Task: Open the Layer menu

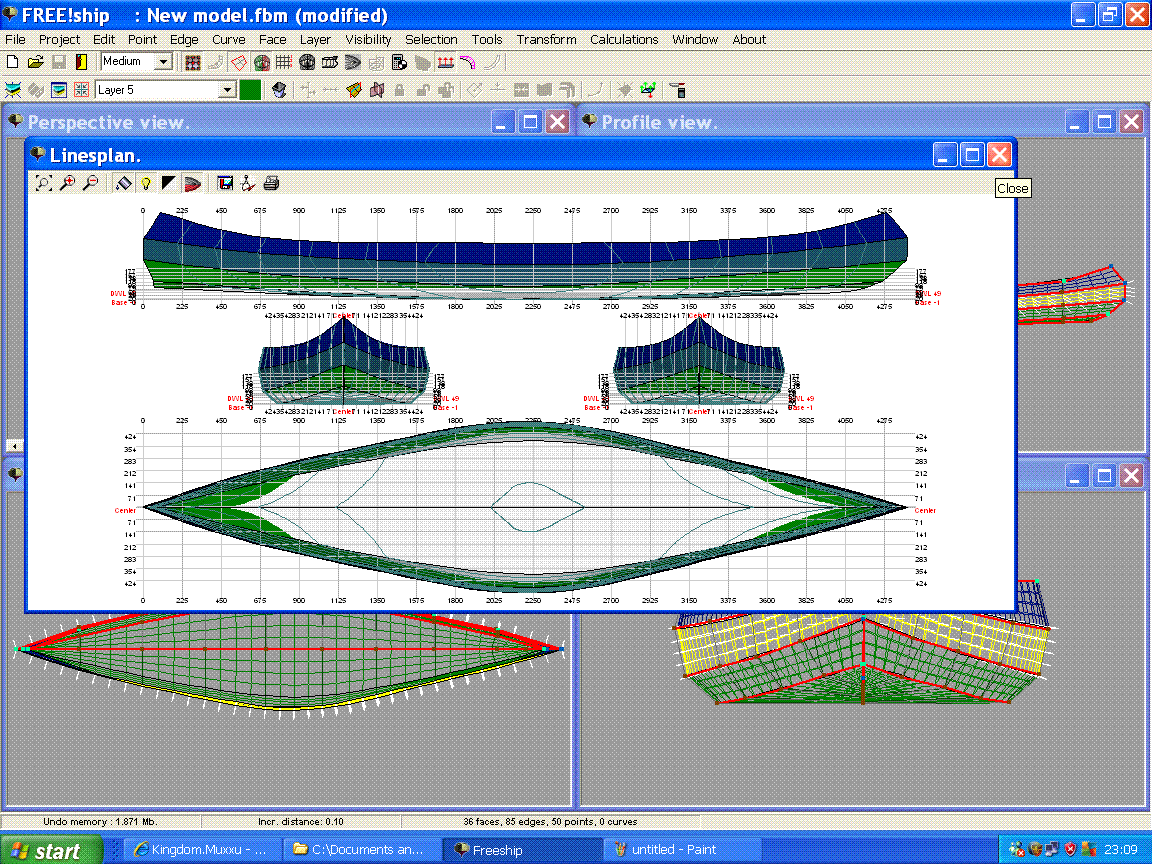Action: tap(315, 40)
